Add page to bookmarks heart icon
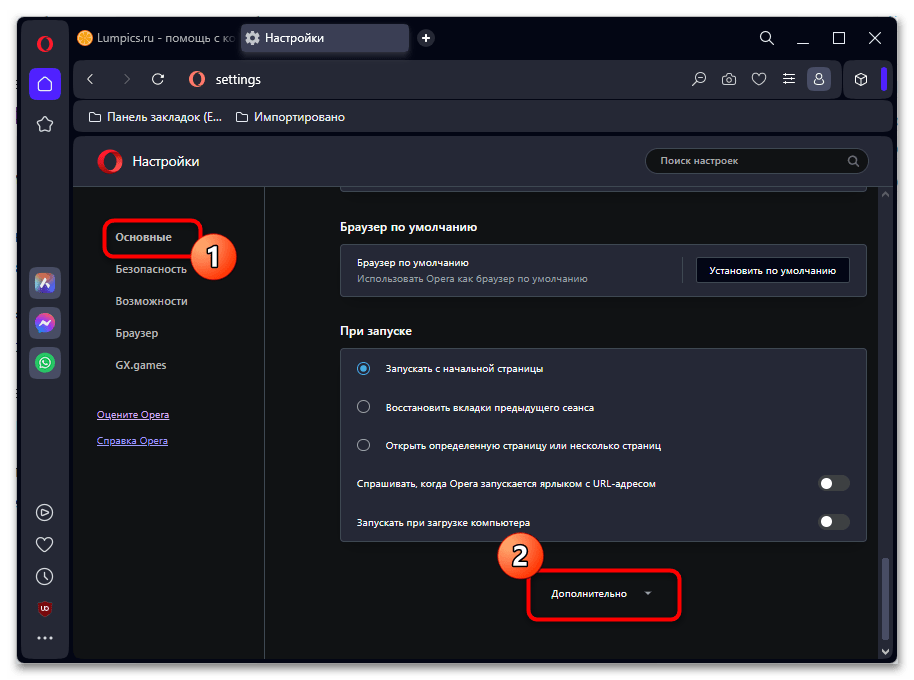The width and height of the screenshot is (914, 680). tap(758, 79)
